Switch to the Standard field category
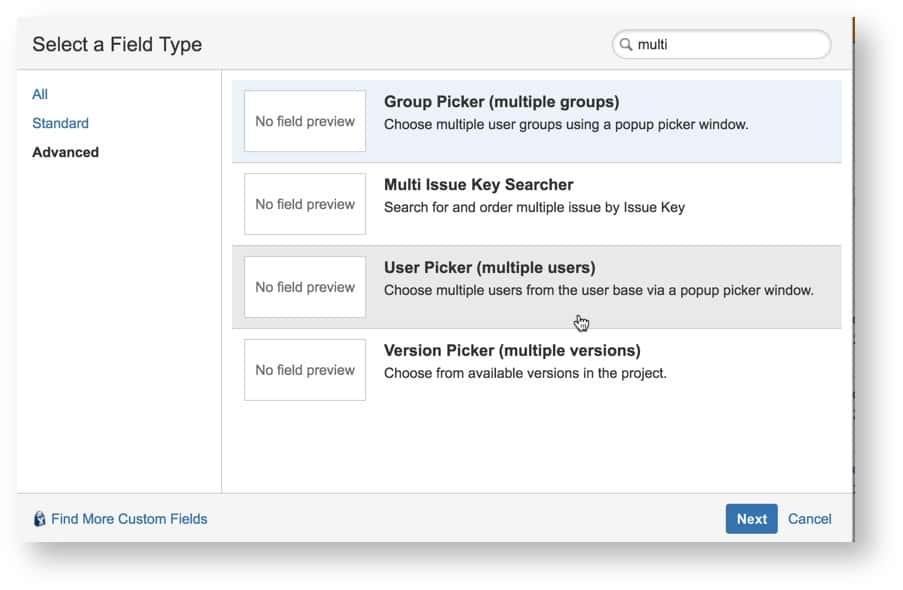 tap(60, 123)
